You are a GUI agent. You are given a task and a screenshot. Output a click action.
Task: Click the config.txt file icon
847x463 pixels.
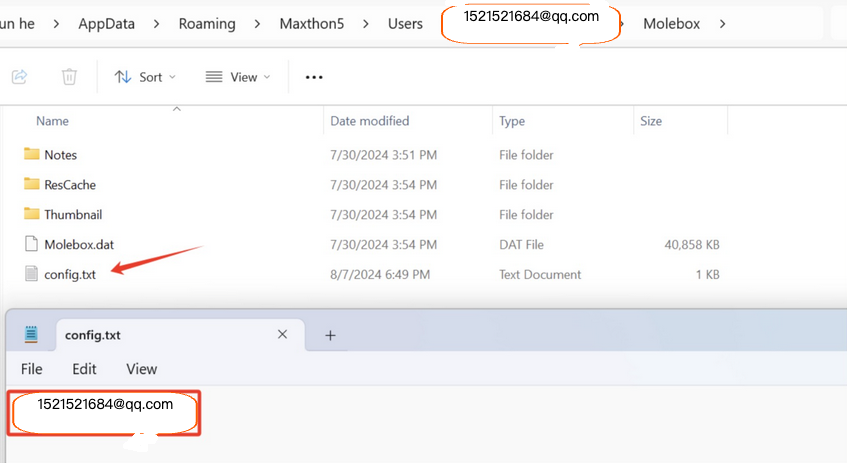(31, 275)
